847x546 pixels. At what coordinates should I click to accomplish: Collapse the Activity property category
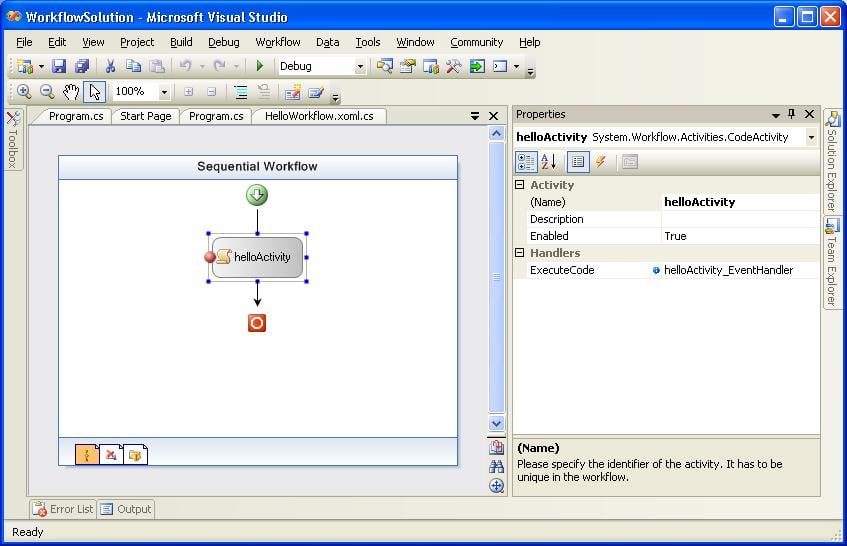(x=520, y=185)
